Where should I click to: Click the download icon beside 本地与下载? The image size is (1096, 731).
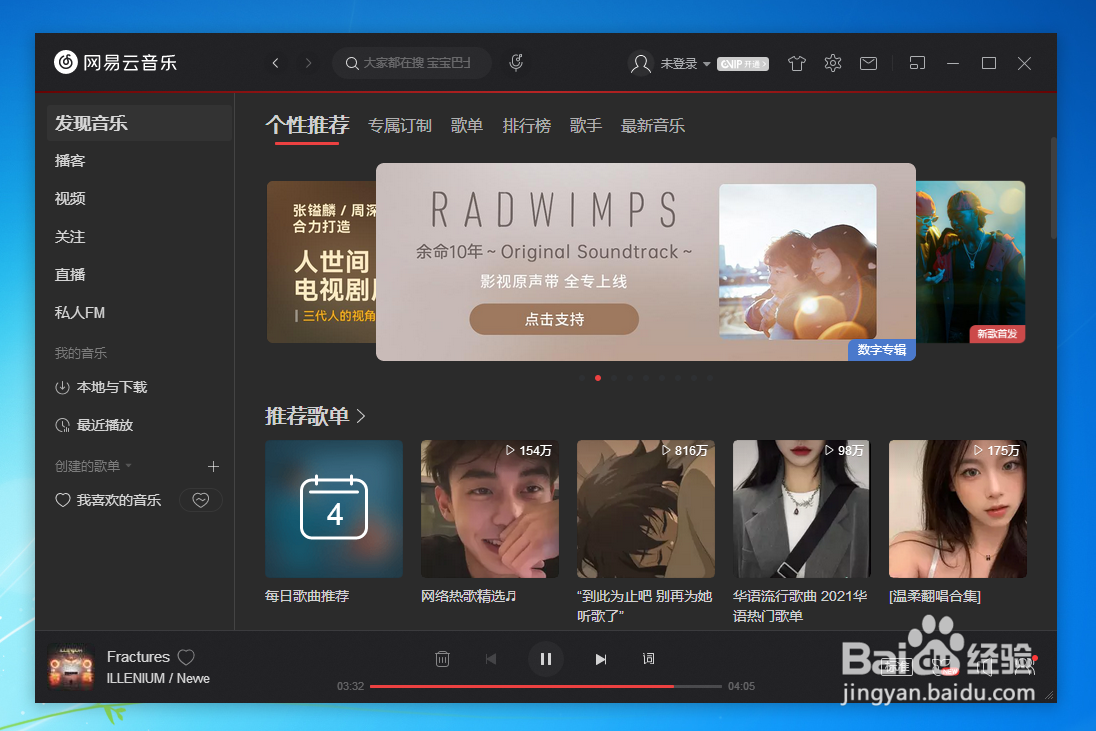62,387
